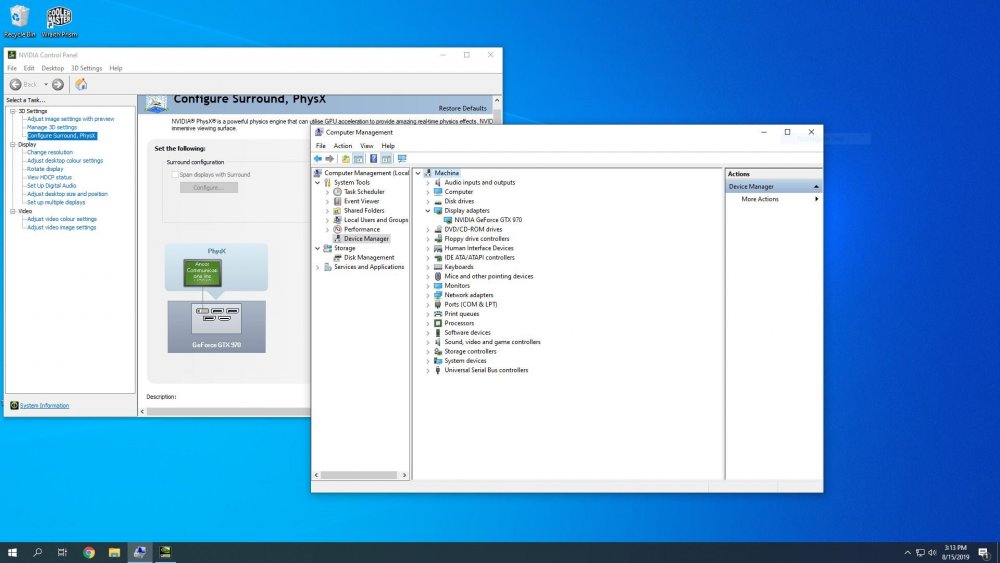
Task: Collapse the Machine root node
Action: (x=418, y=173)
